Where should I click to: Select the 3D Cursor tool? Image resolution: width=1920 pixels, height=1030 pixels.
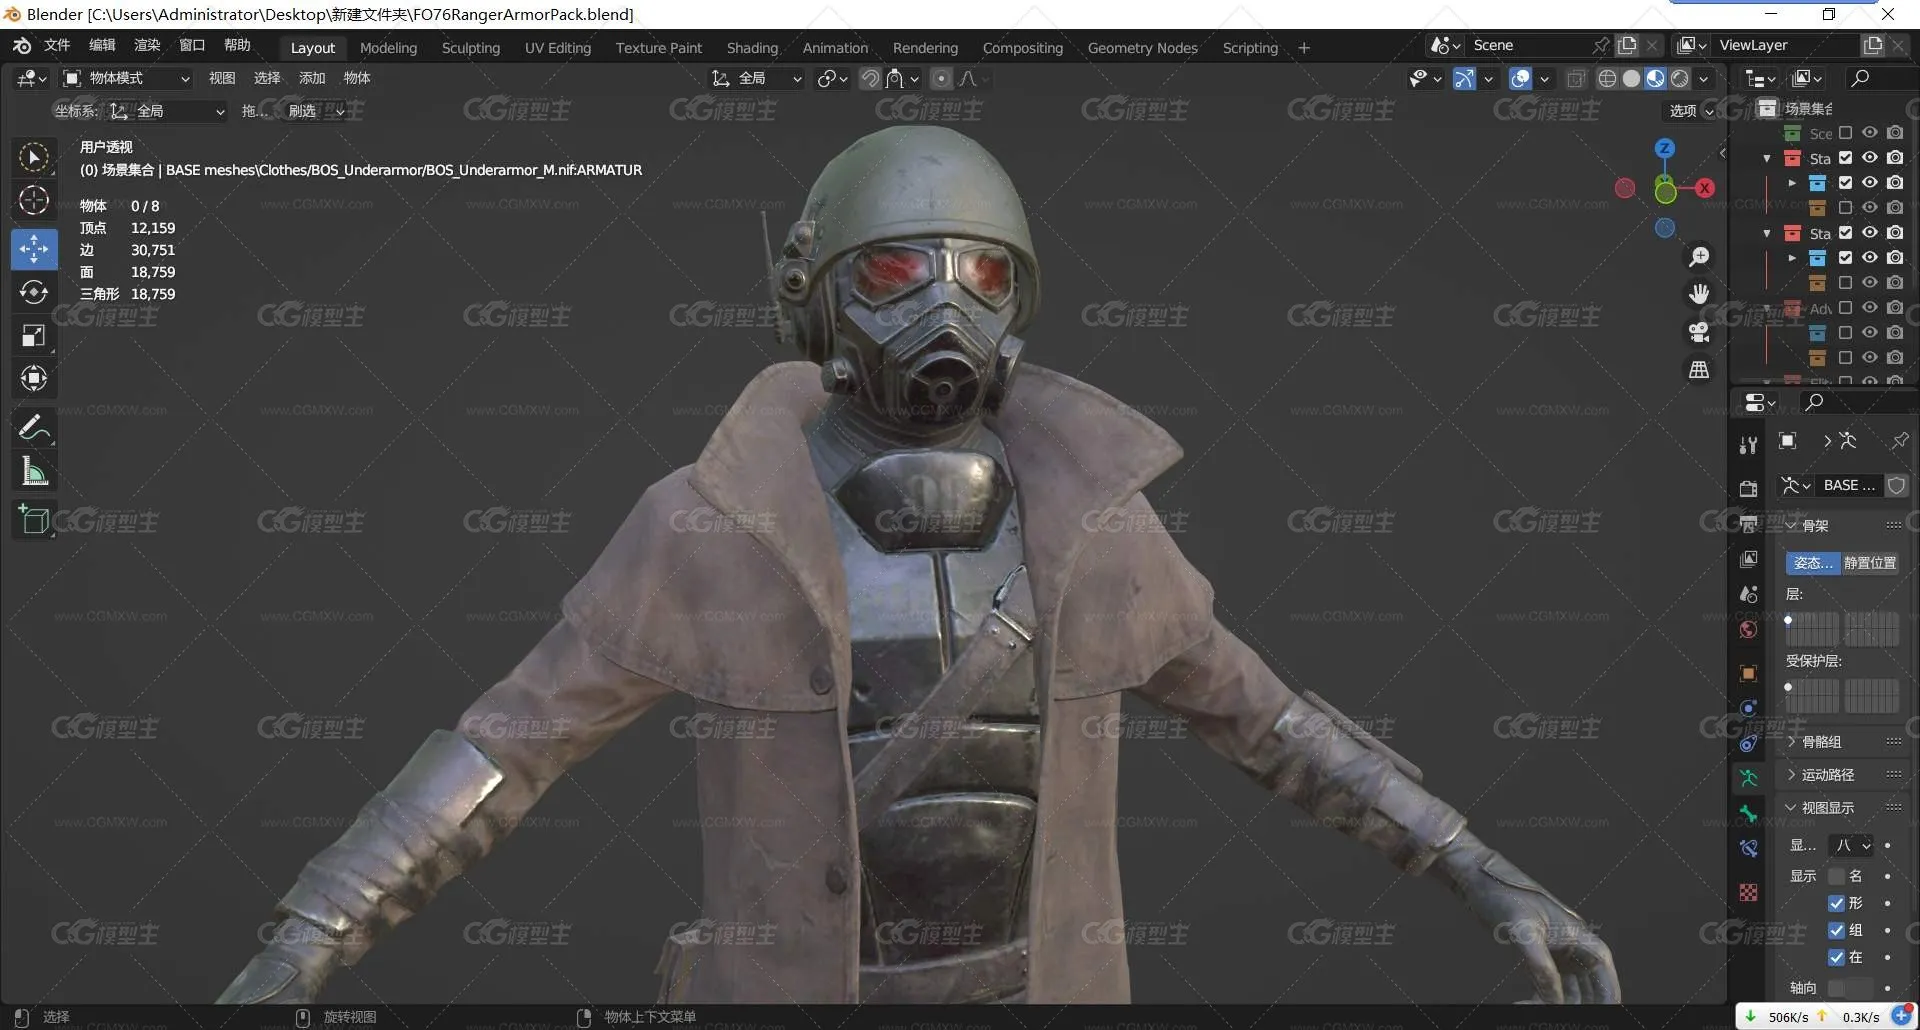(34, 201)
